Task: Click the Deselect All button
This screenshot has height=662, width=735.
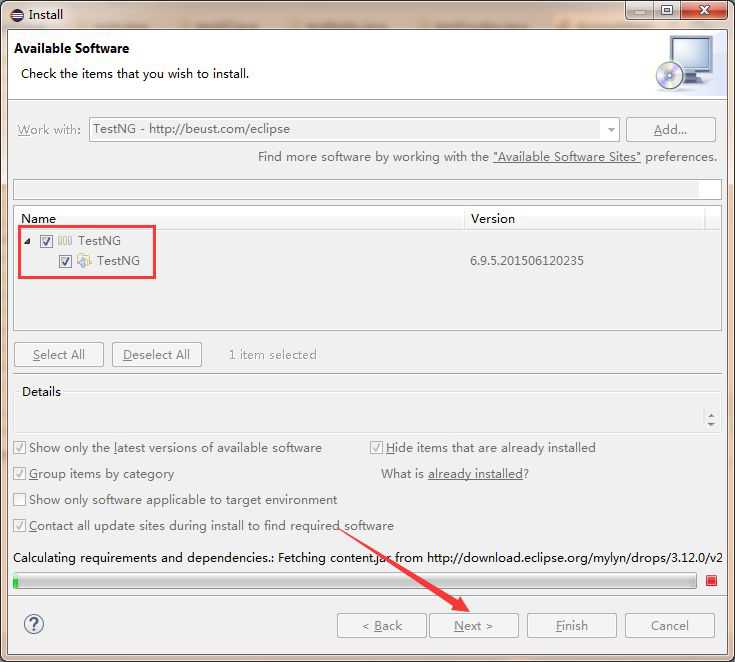Action: [157, 354]
